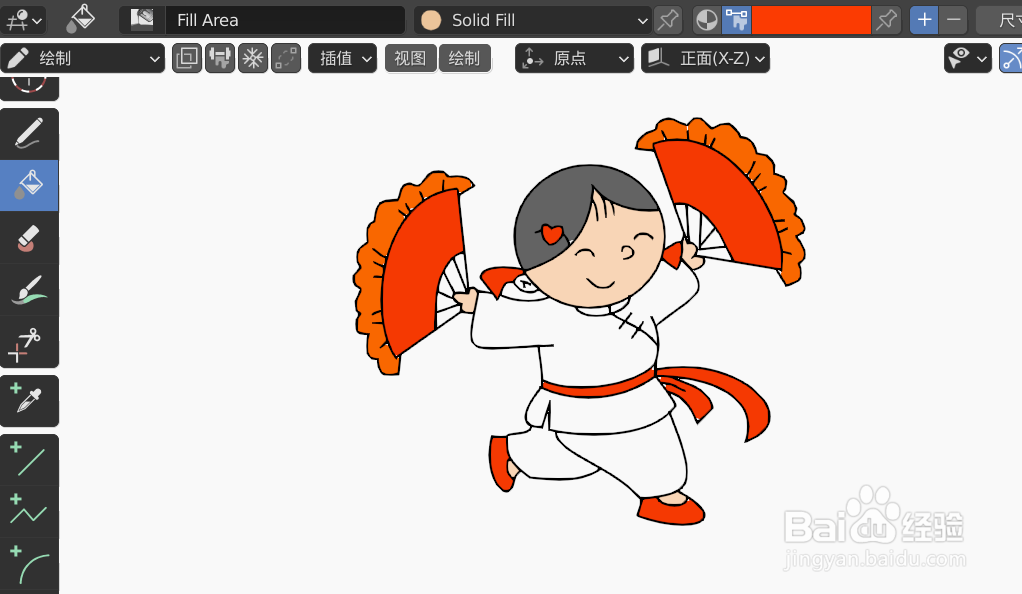Pin the Solid Fill material

pyautogui.click(x=668, y=20)
